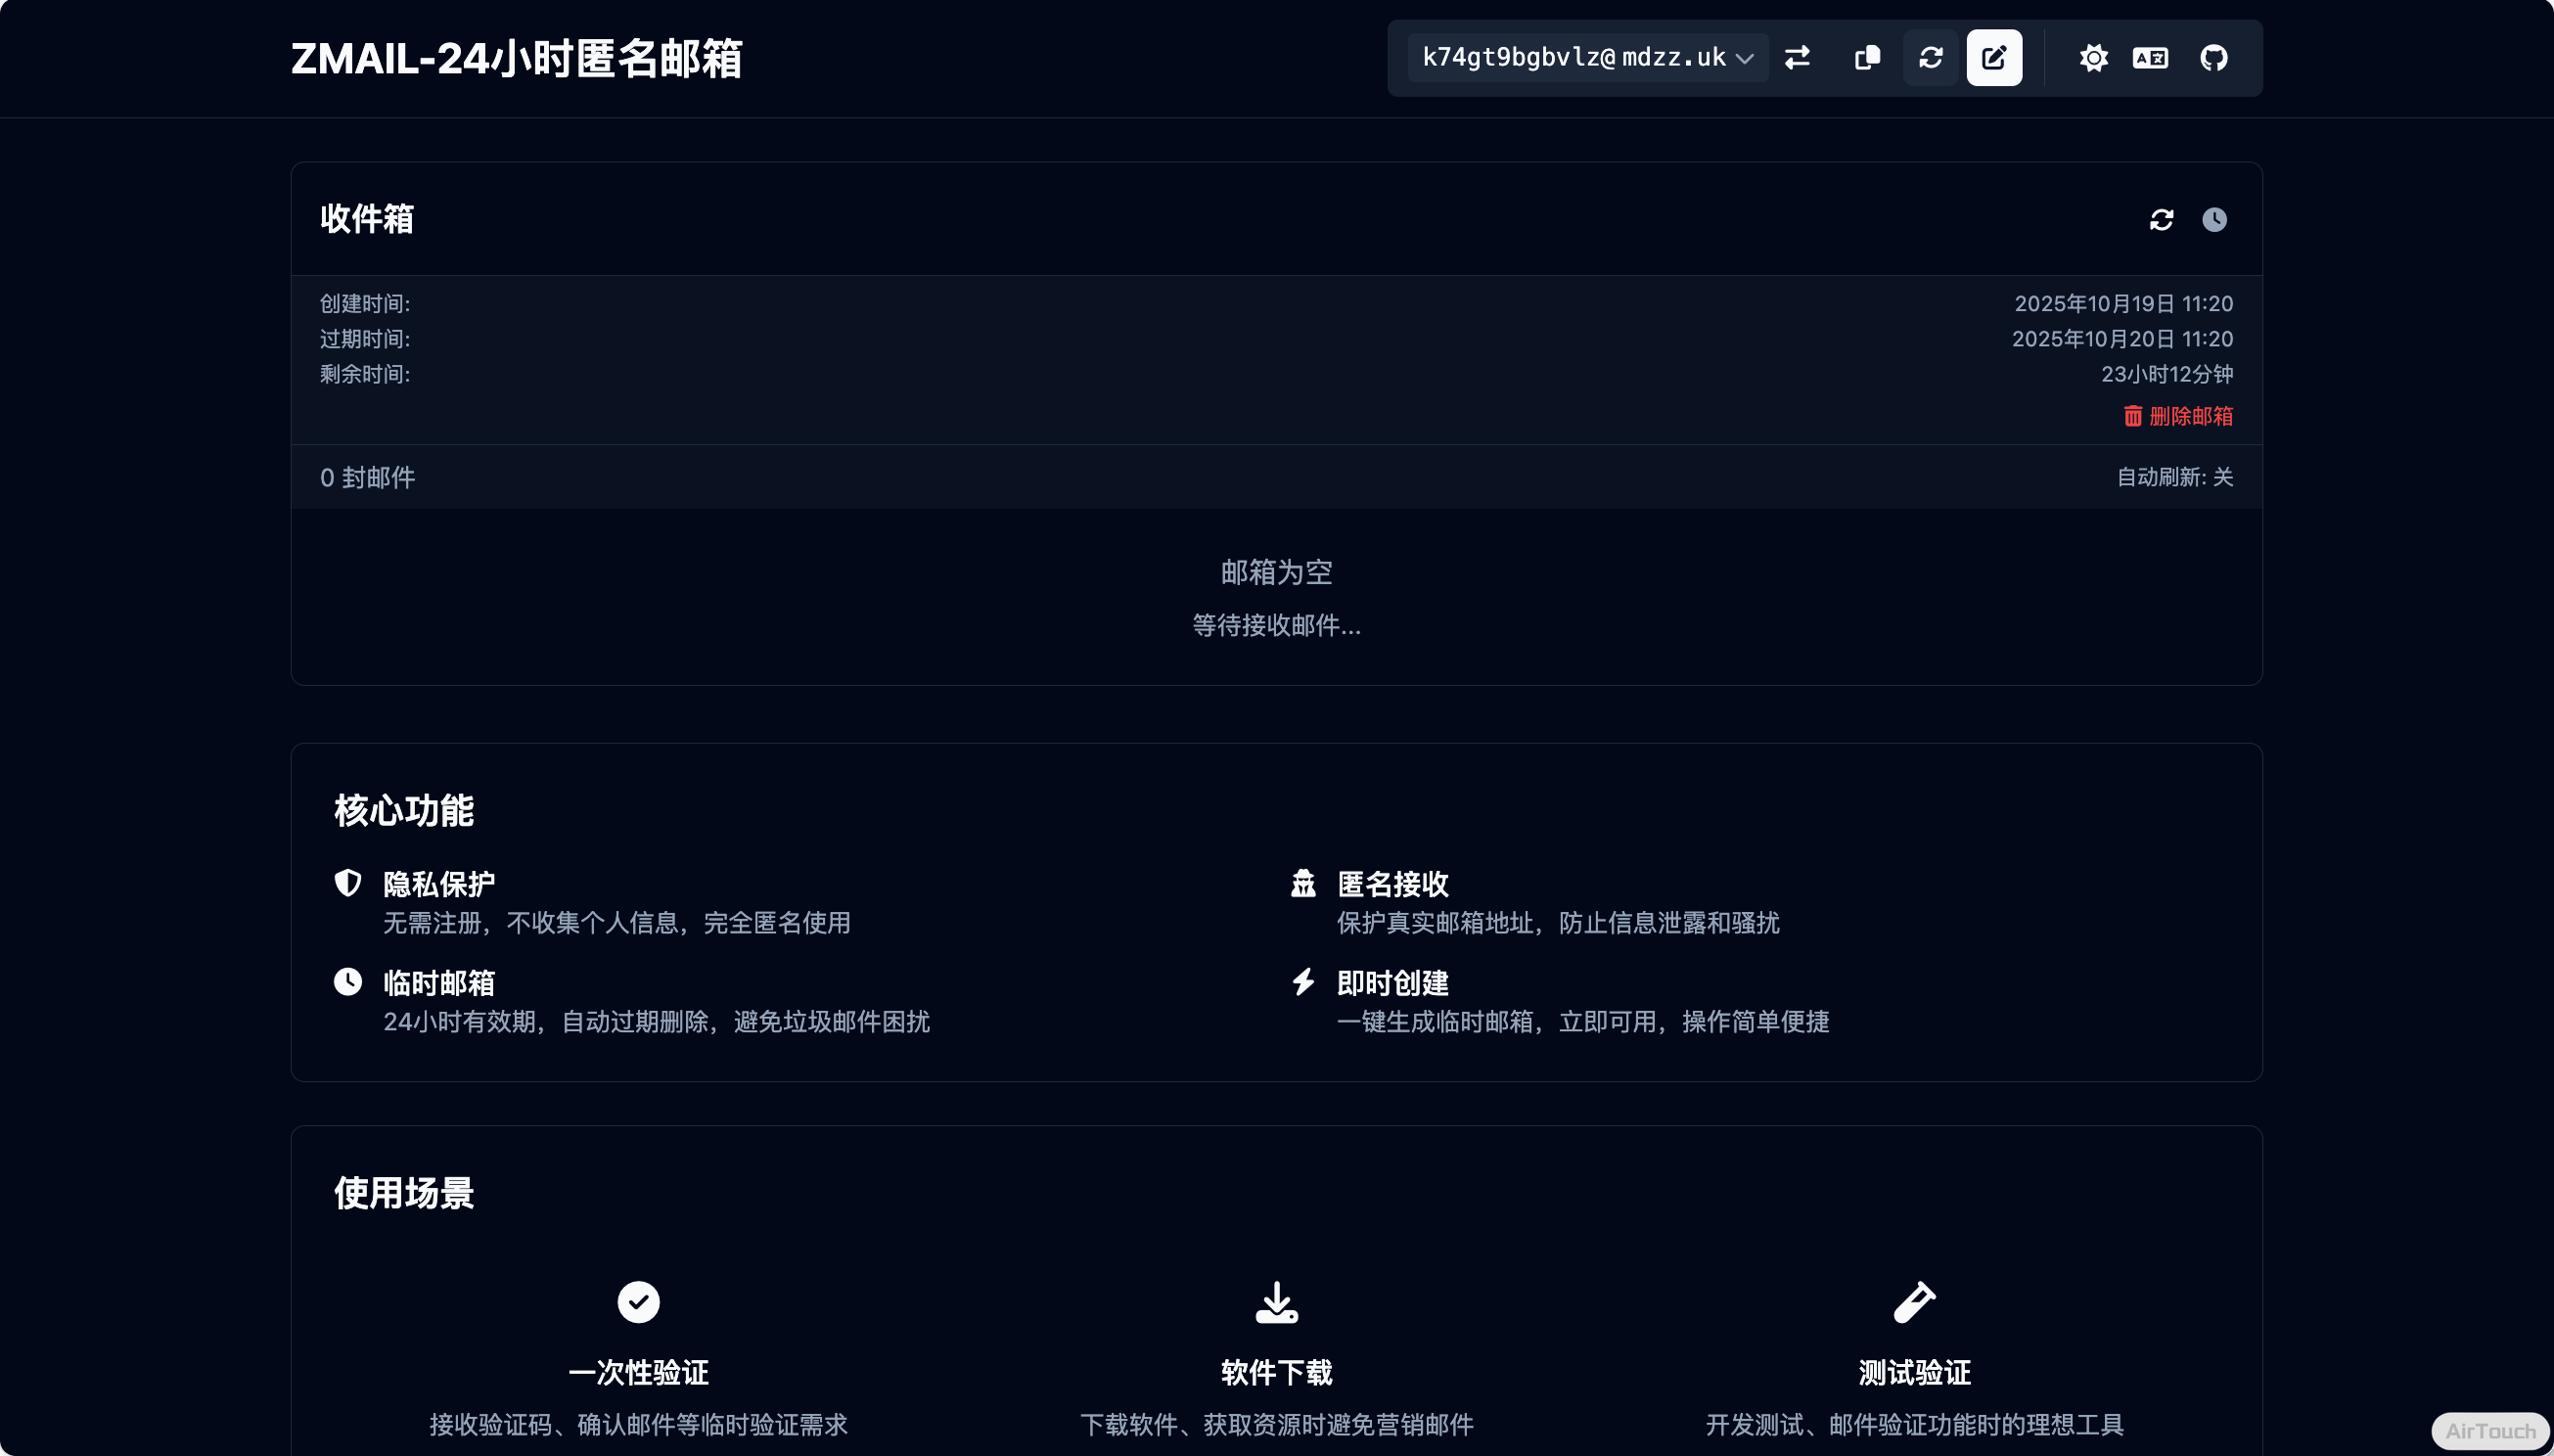Screen dimensions: 2554x1456
Task: Open the mdzz.uk domain selector
Action: coord(1675,58)
